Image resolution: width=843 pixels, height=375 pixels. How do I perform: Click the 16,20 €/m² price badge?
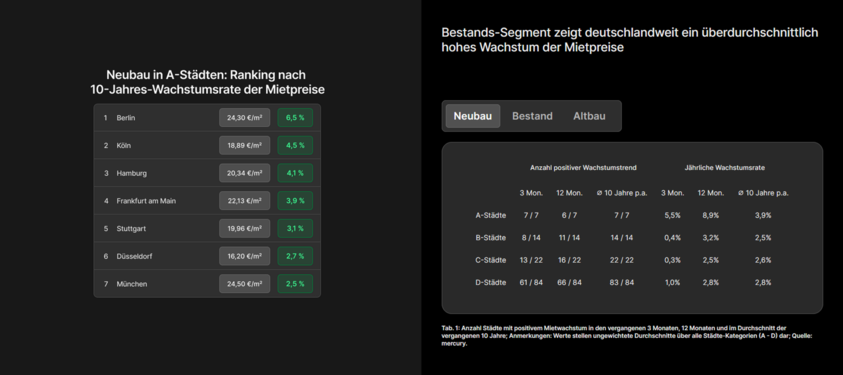[x=245, y=256]
